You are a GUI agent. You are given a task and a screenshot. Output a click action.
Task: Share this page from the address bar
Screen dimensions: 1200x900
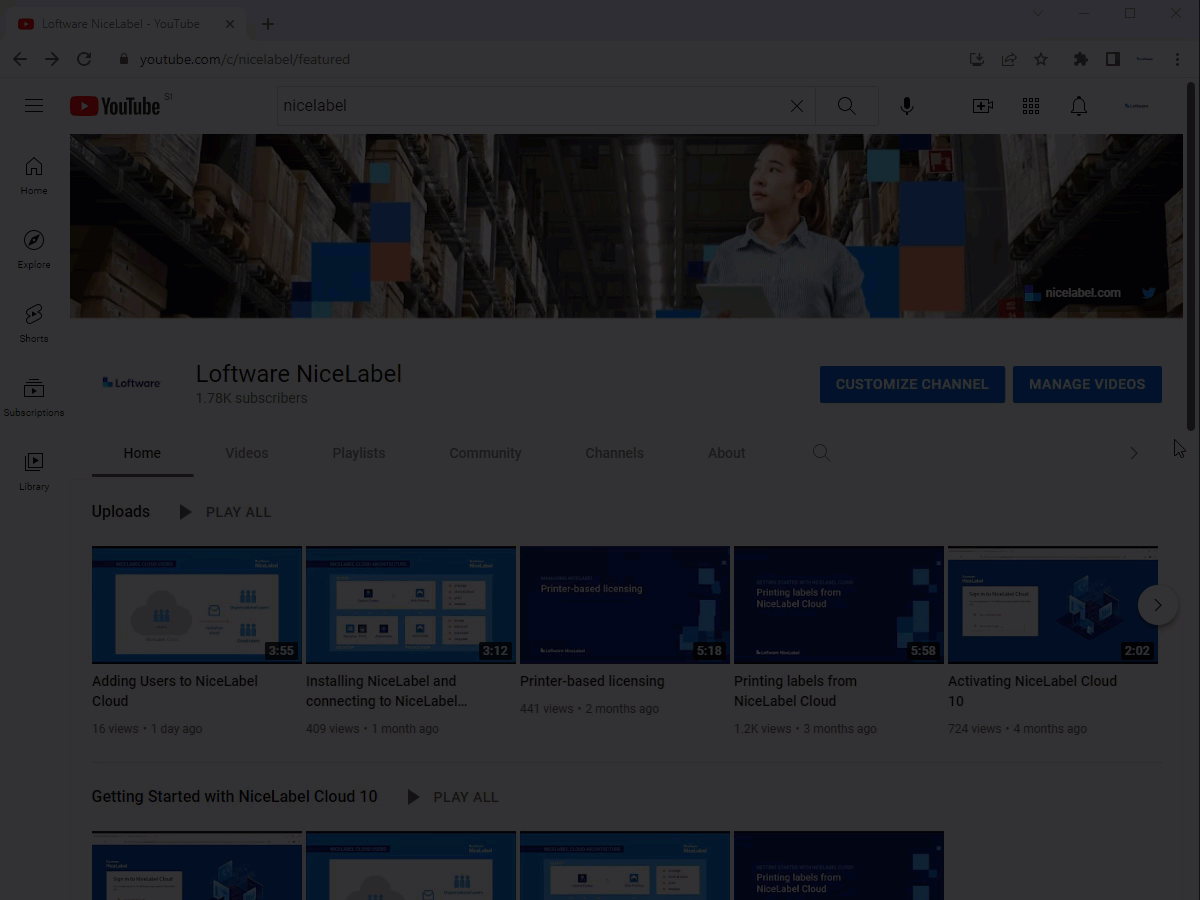tap(1009, 59)
